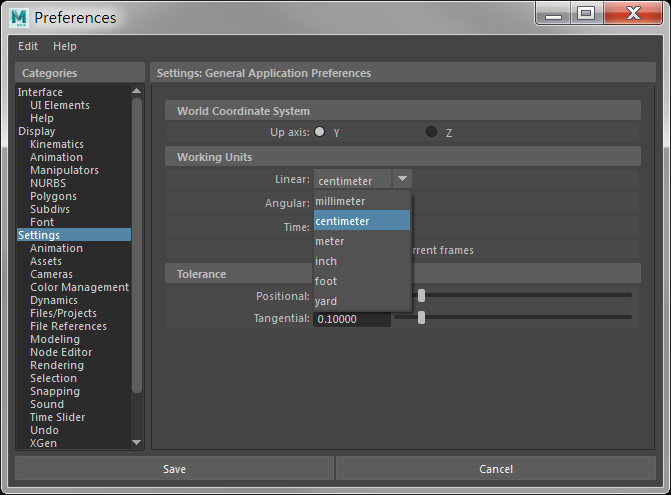
Task: Select the Kinematics category
Action: click(57, 144)
